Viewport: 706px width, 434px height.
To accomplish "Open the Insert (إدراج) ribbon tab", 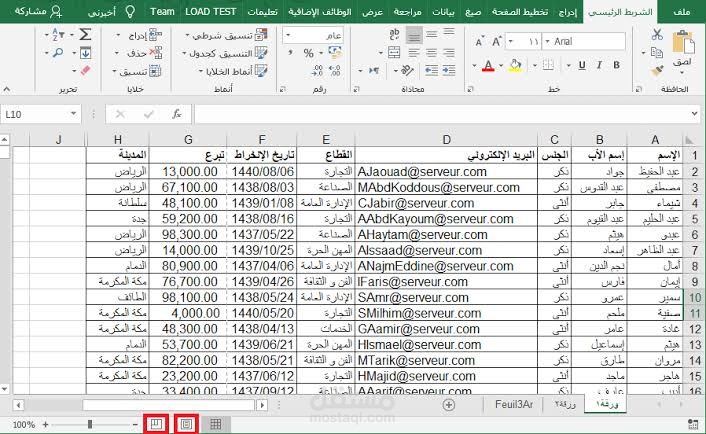I will point(568,12).
